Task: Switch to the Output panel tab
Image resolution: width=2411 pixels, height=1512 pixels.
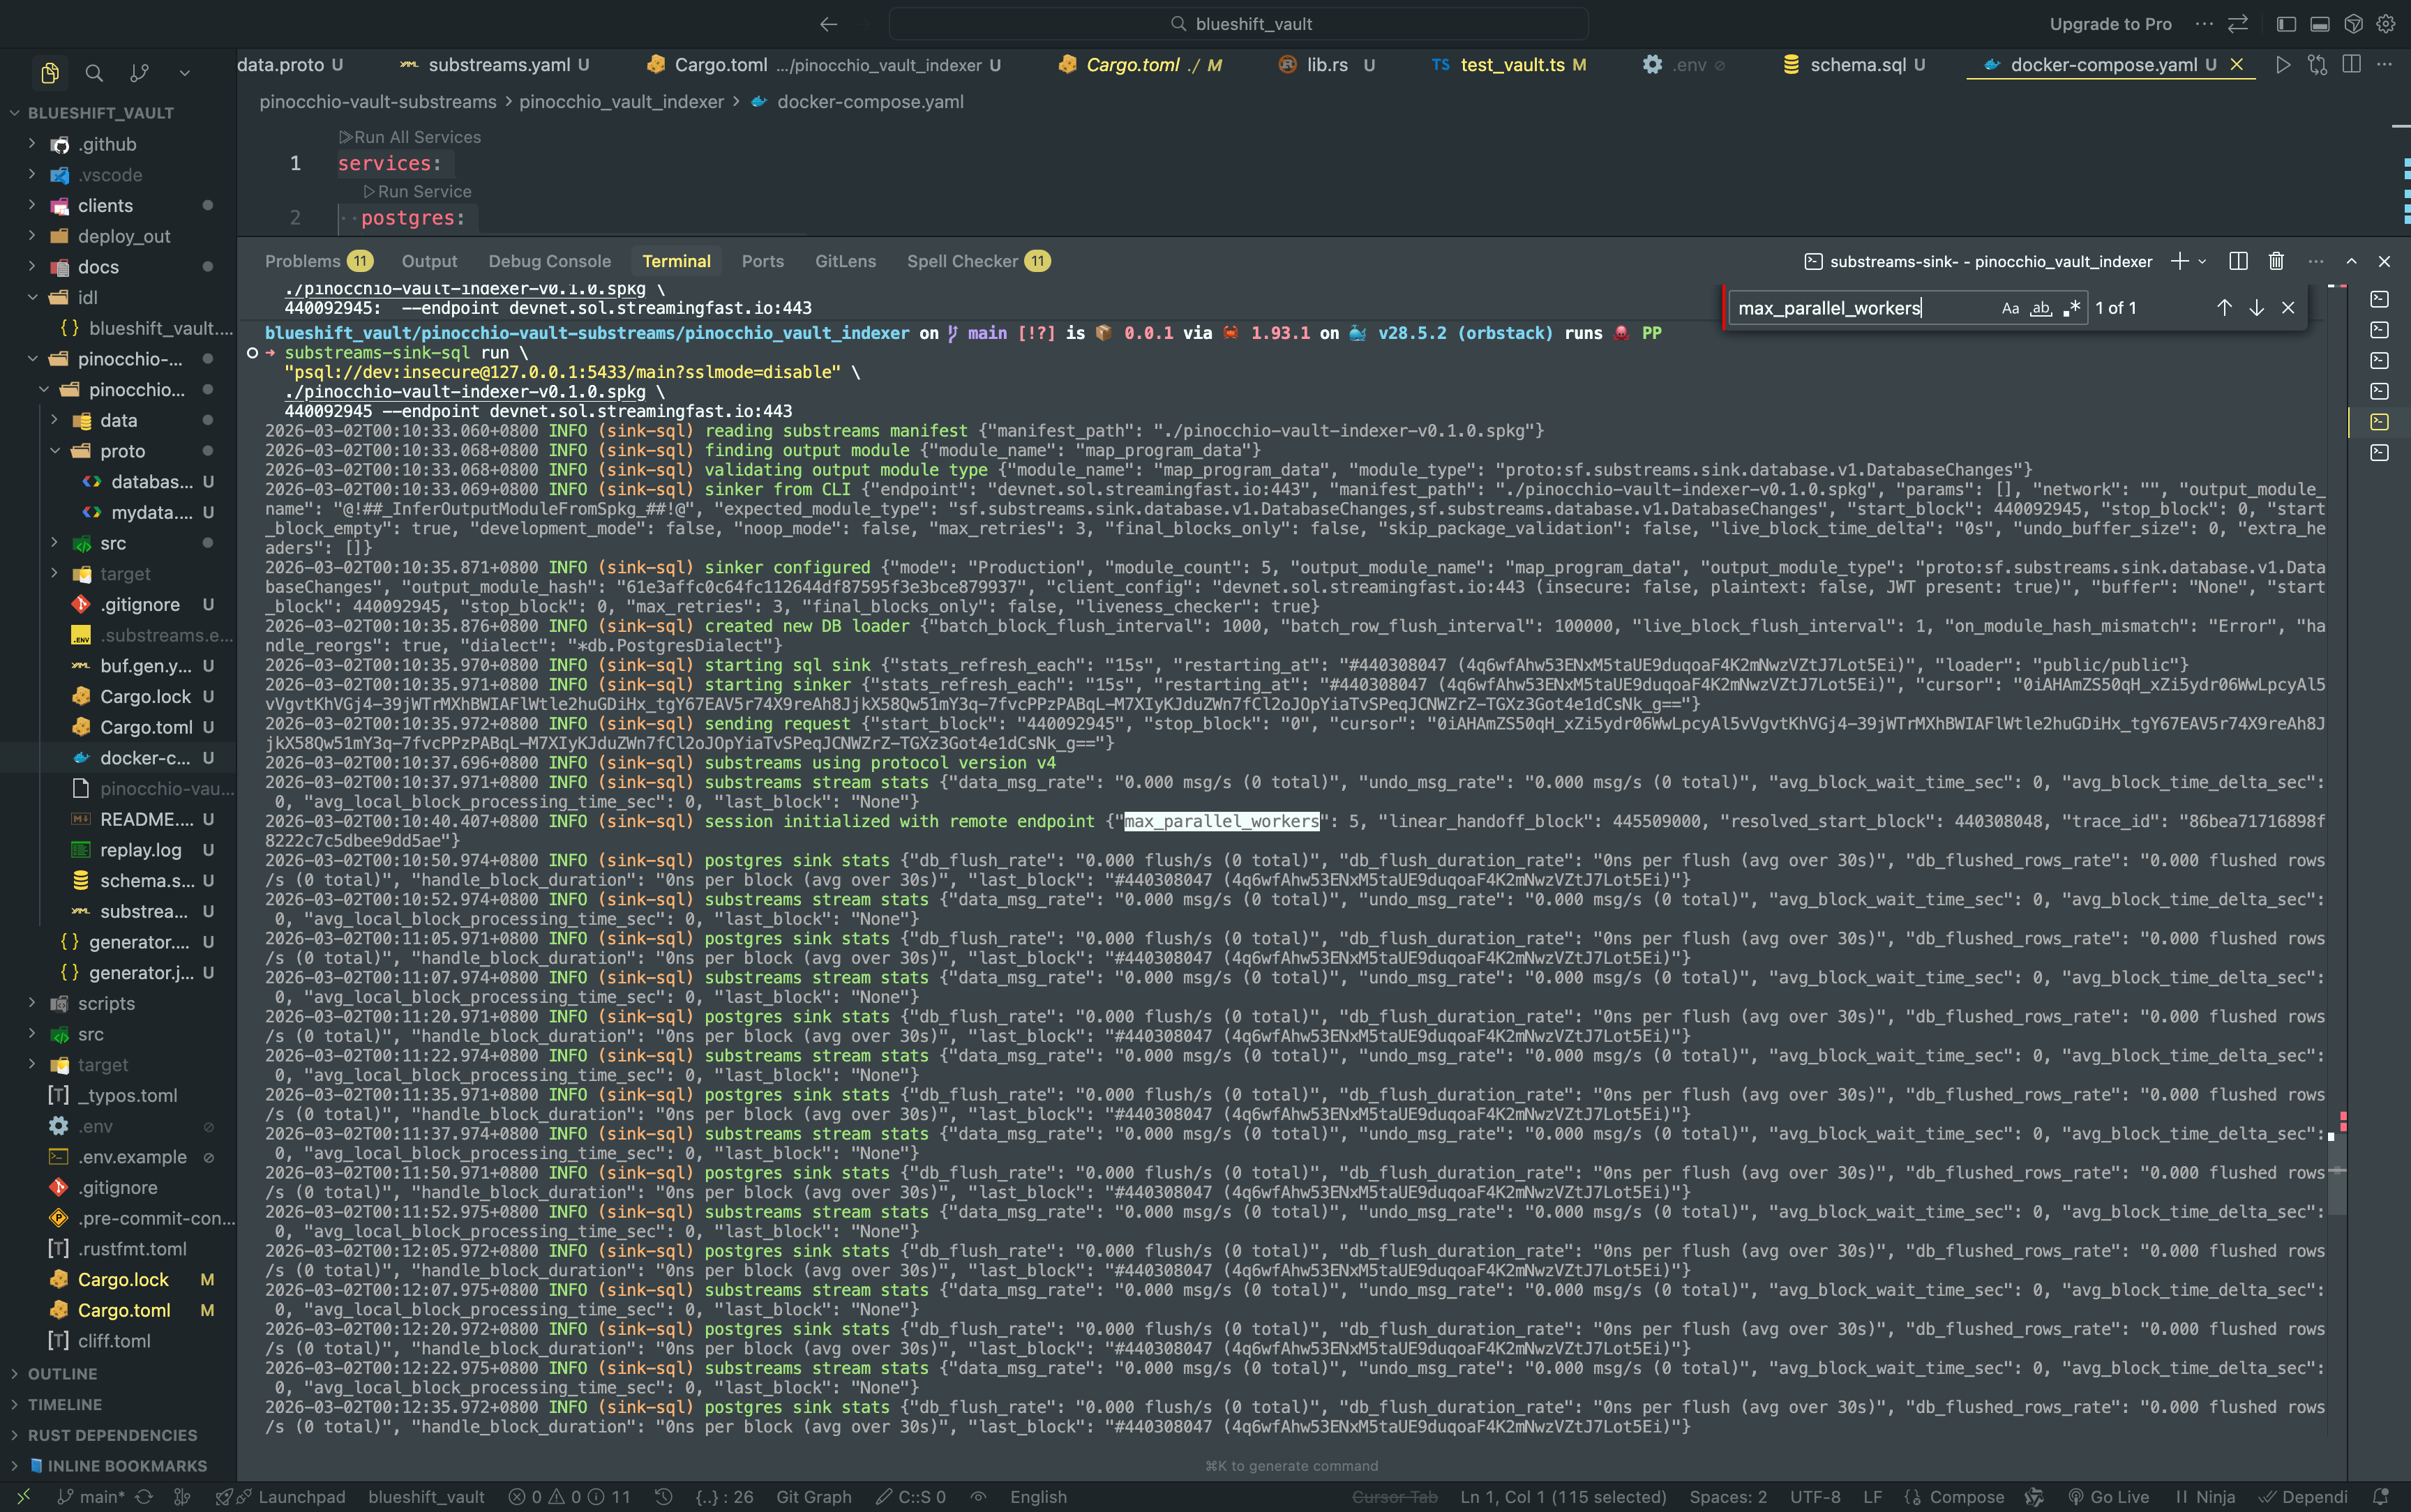Action: pyautogui.click(x=429, y=261)
